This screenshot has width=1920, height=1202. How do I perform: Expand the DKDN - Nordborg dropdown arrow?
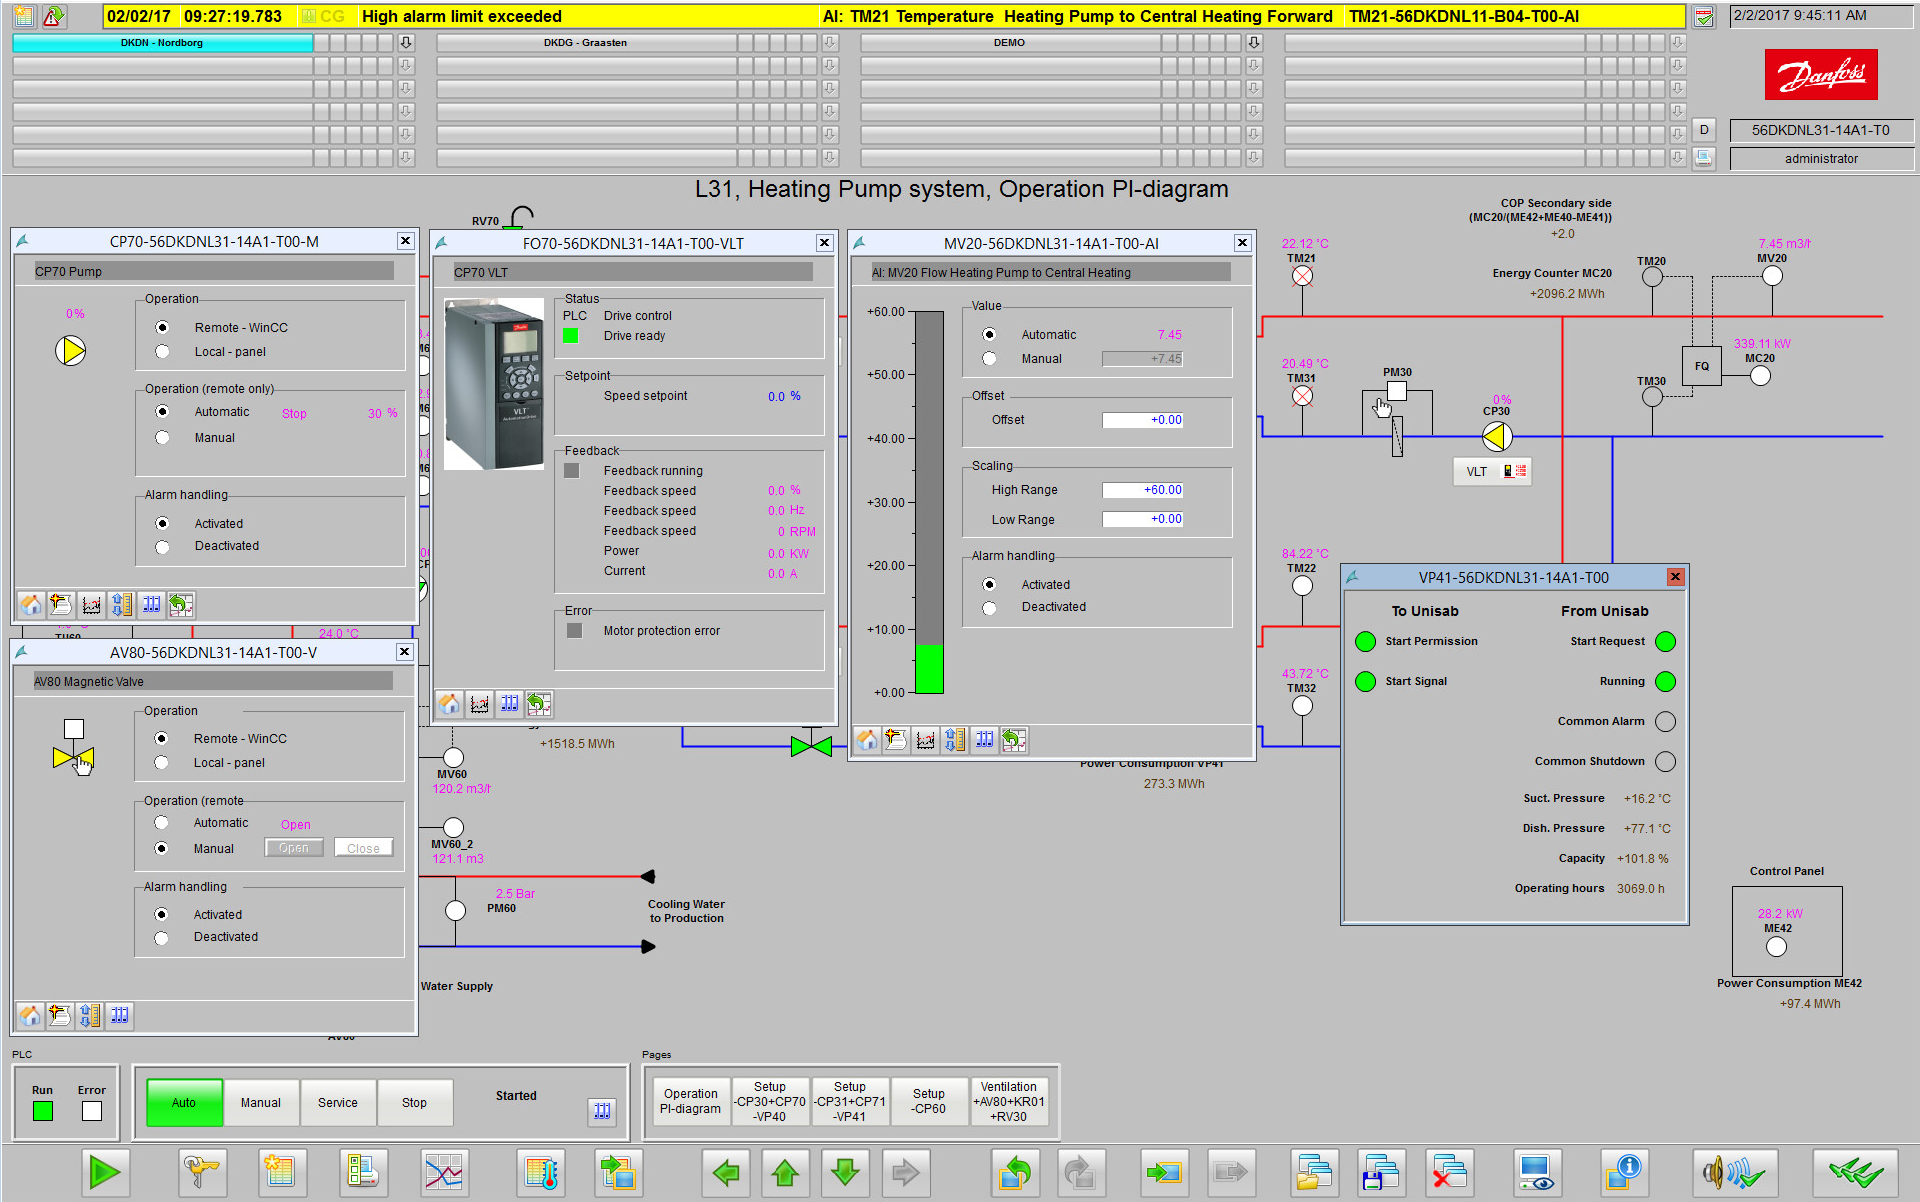pos(406,43)
